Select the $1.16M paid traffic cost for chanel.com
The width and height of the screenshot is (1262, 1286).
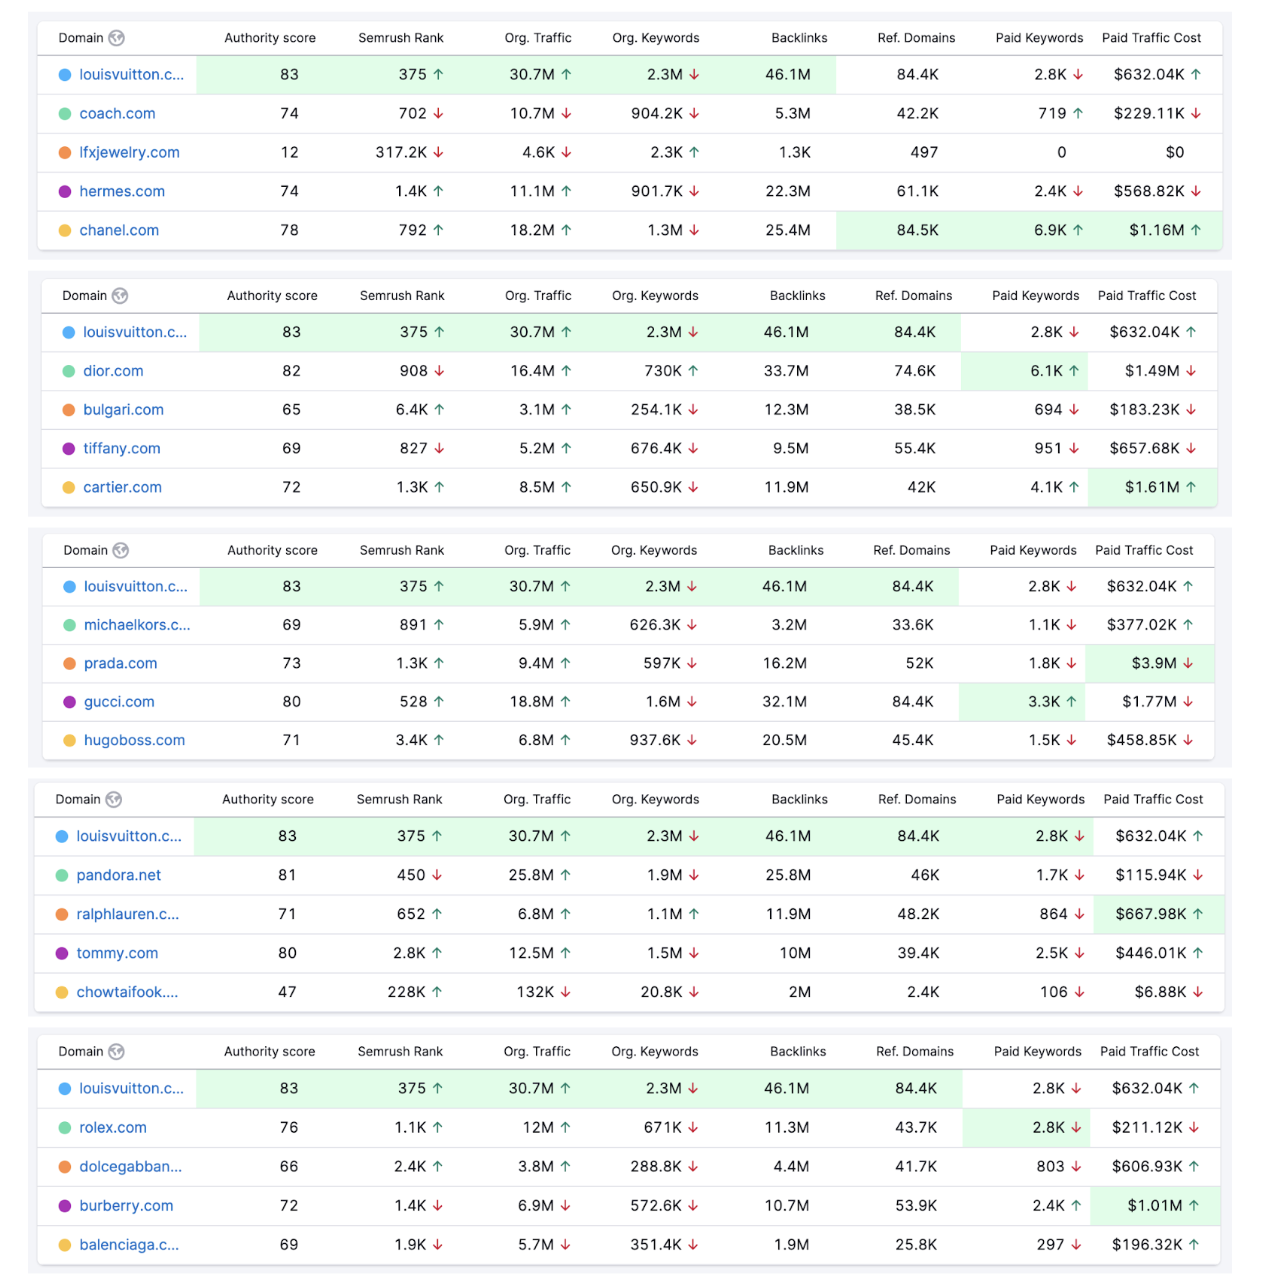coord(1165,231)
